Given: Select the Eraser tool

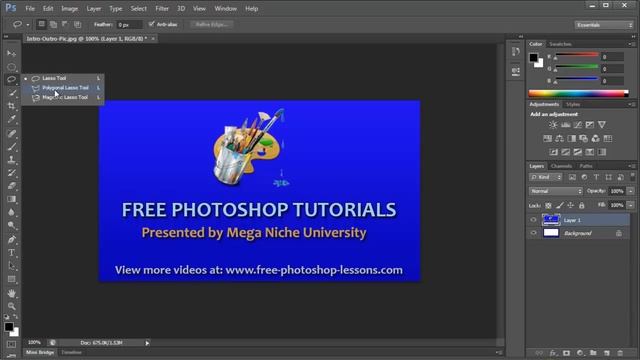Looking at the screenshot, I should (x=11, y=186).
